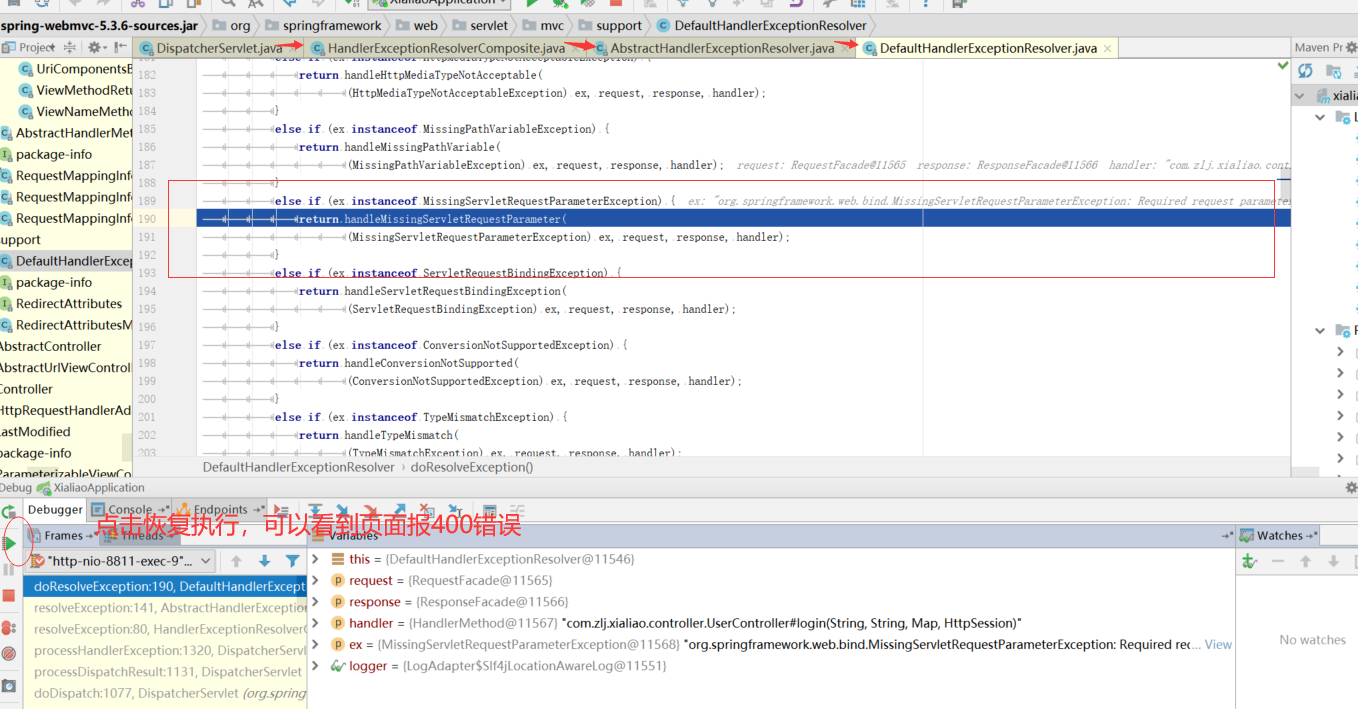Expand the 'ex' variable node
Viewport: 1358px width, 709px height.
316,644
